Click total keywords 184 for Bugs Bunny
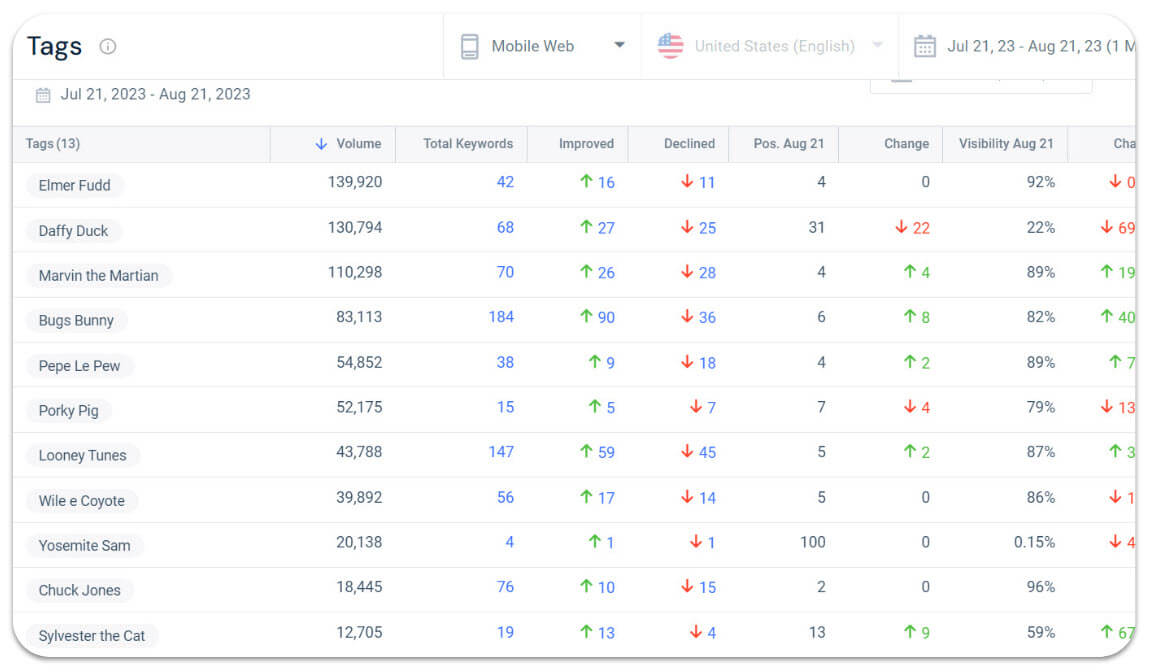 coord(501,317)
